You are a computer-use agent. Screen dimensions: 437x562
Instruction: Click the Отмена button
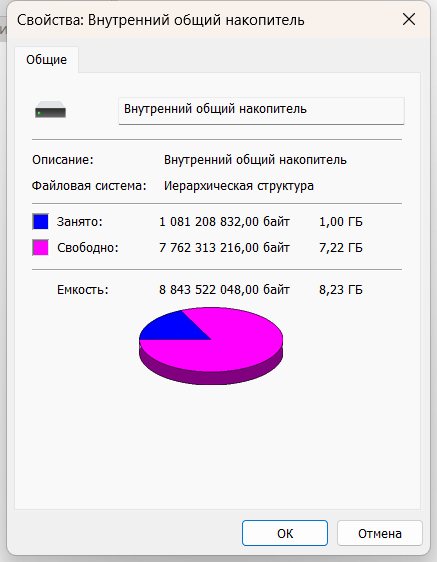pyautogui.click(x=380, y=533)
